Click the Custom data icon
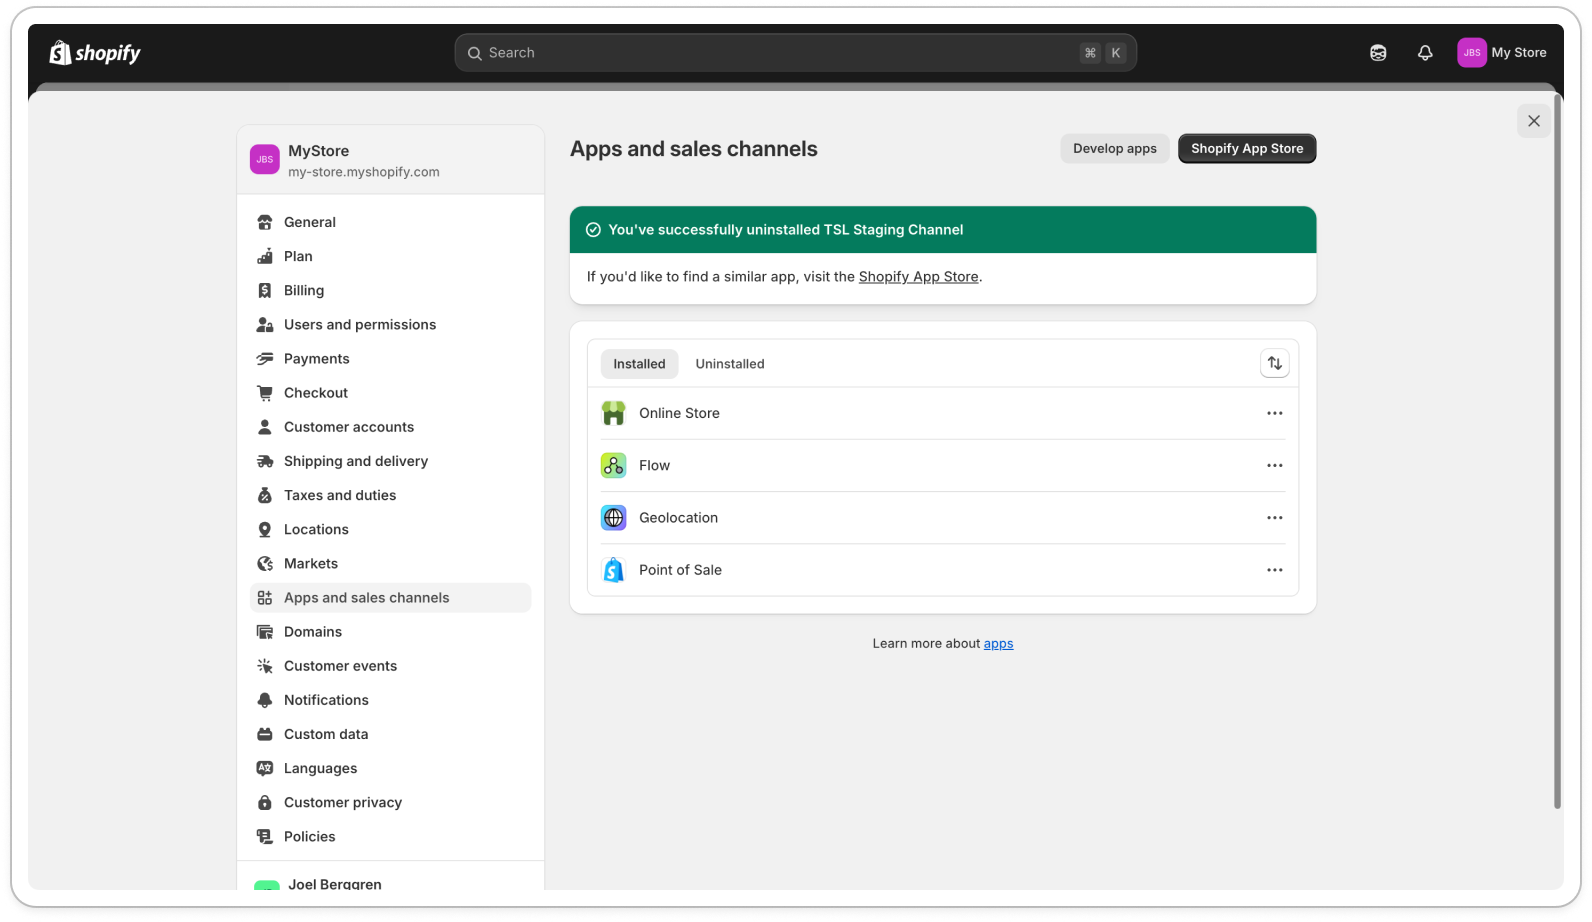Viewport: 1592px width, 922px height. (x=265, y=734)
